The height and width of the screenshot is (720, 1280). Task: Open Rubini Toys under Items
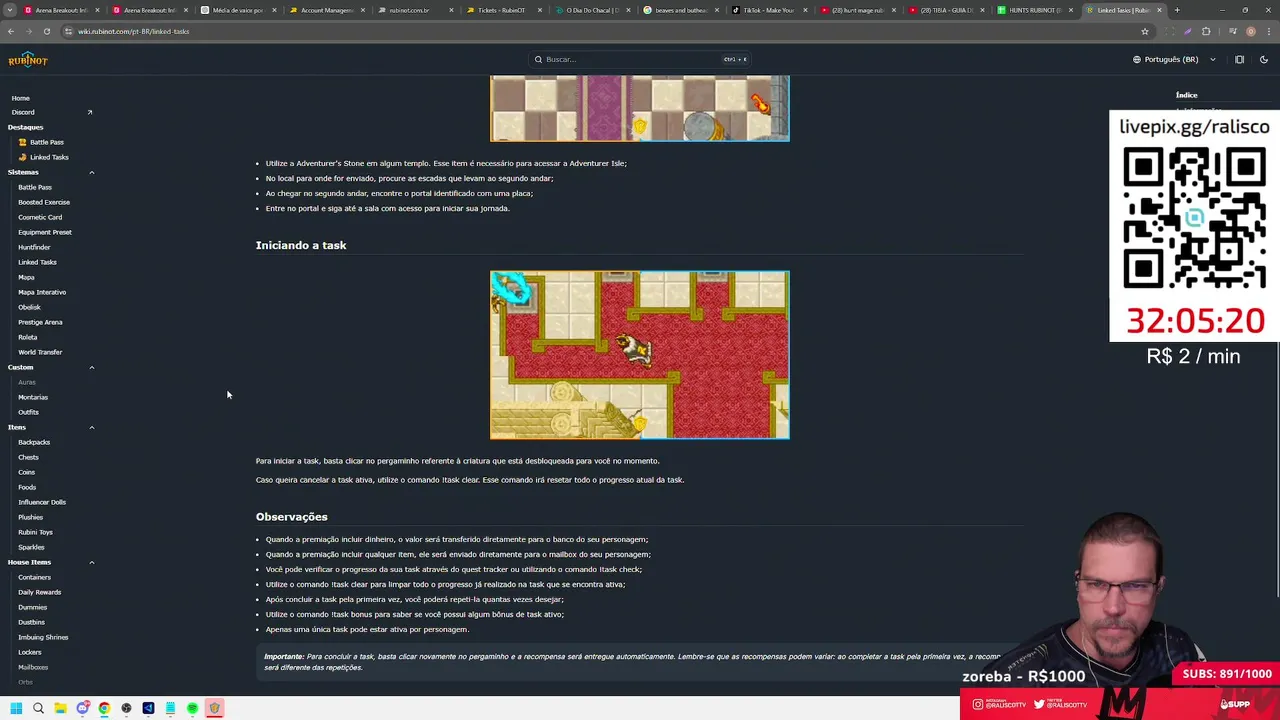point(35,532)
